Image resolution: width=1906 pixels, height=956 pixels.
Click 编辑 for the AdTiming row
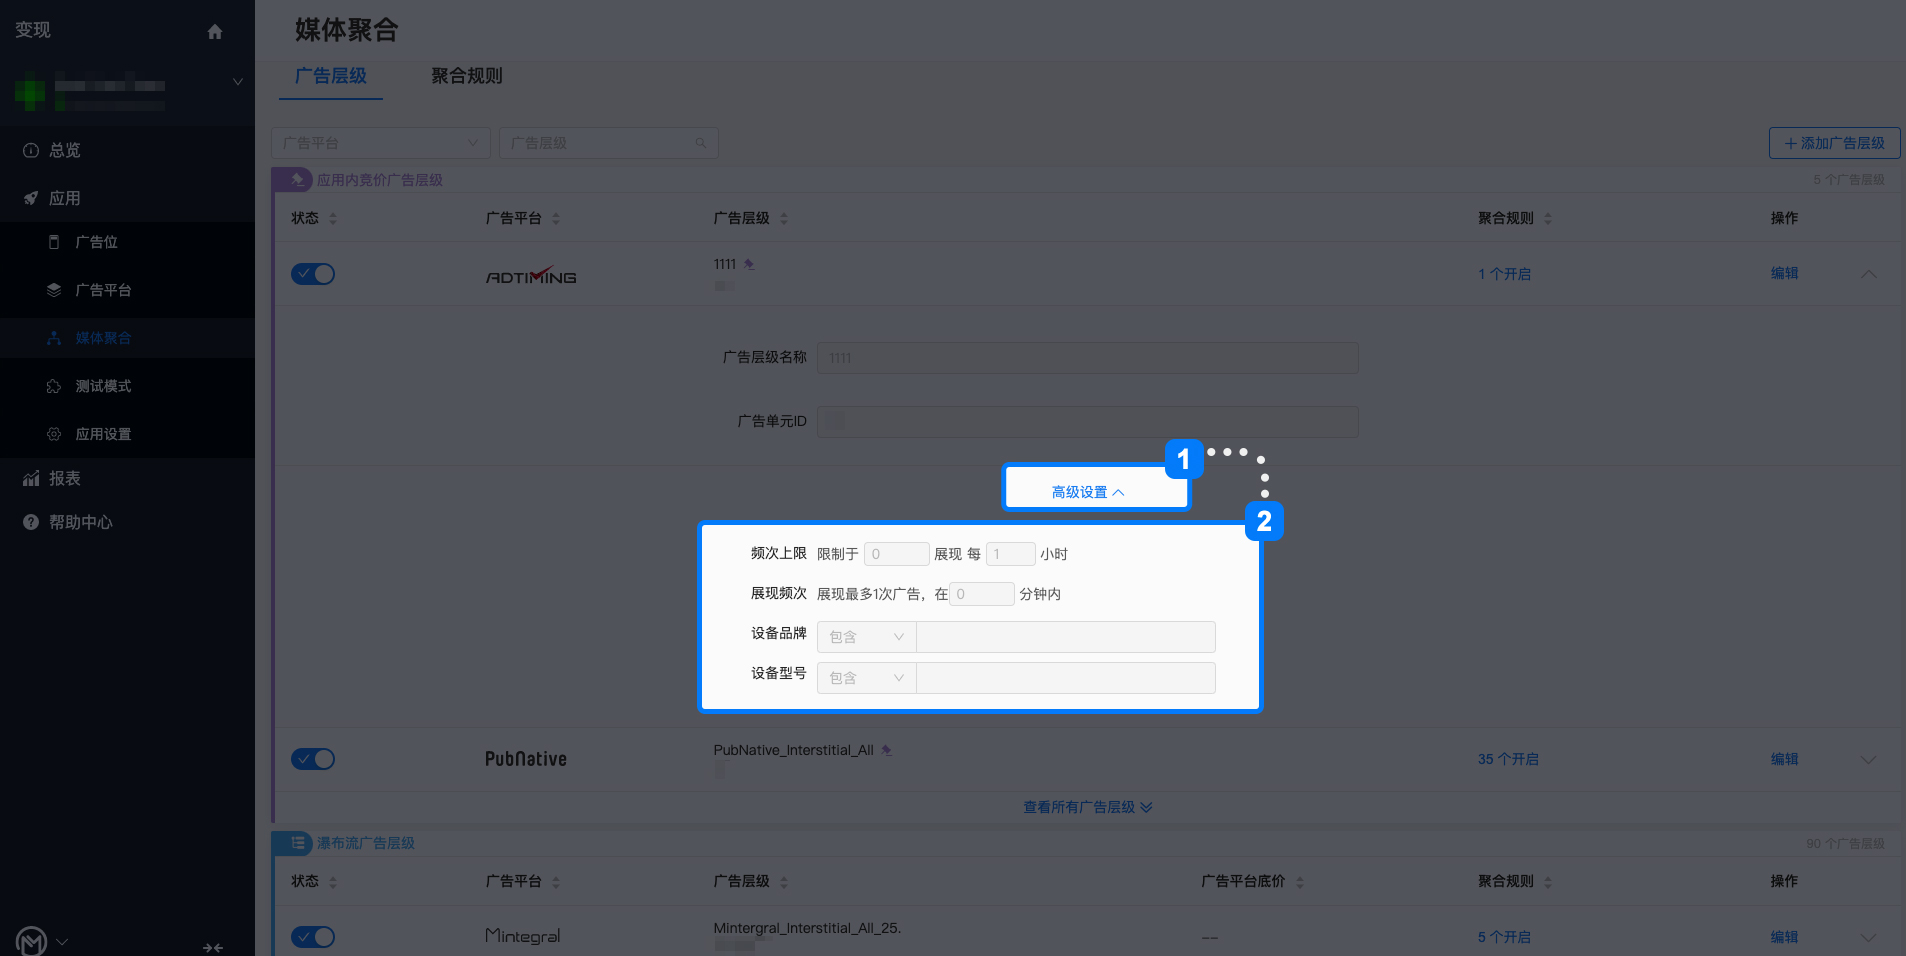(x=1785, y=273)
